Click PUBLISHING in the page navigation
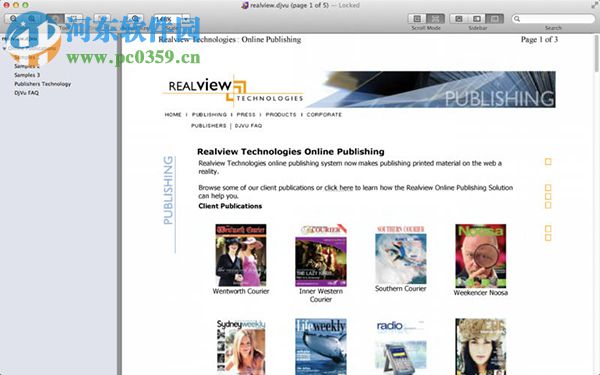The height and width of the screenshot is (375, 600). (209, 114)
